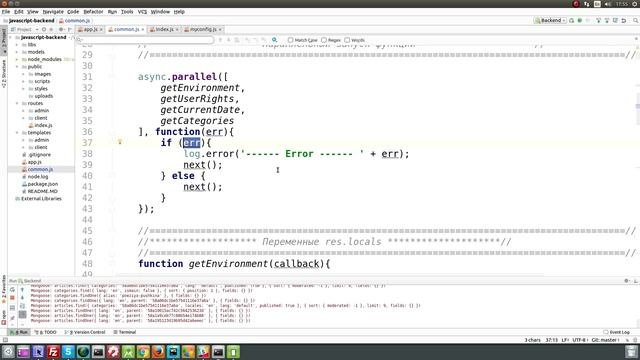The width and height of the screenshot is (640, 360).
Task: Open the system gear menu at top right
Action: (x=635, y=4)
